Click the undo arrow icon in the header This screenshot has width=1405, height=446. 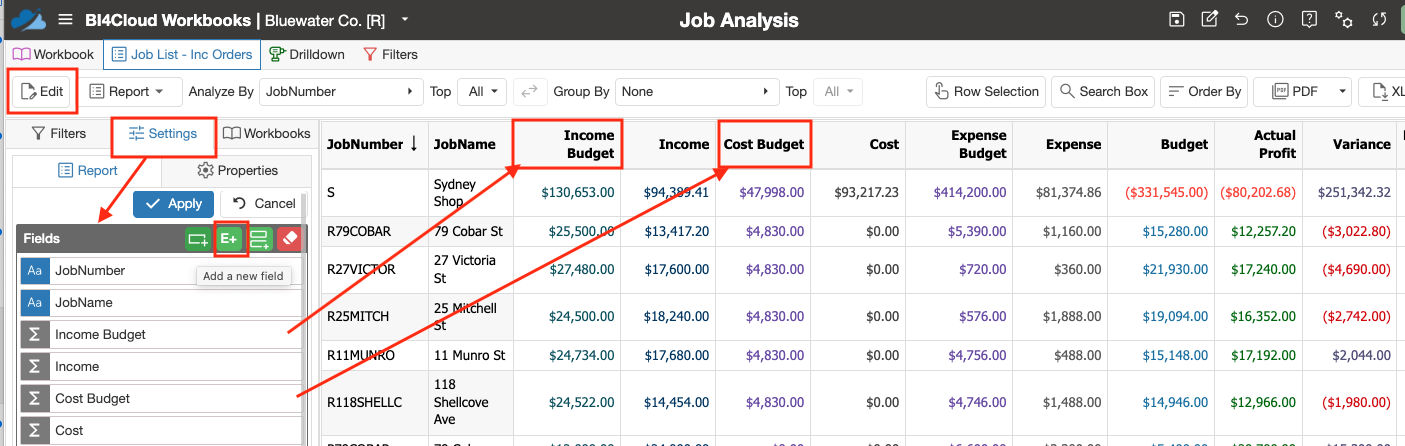point(1242,19)
